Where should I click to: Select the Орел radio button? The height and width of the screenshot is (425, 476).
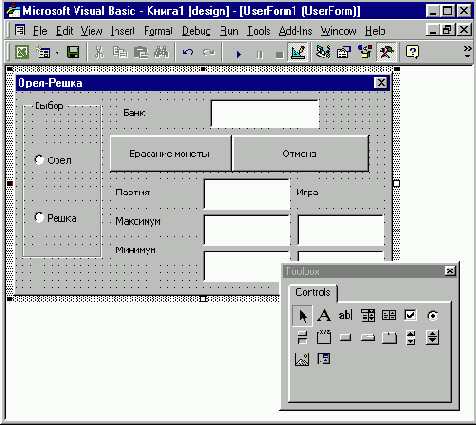point(53,160)
